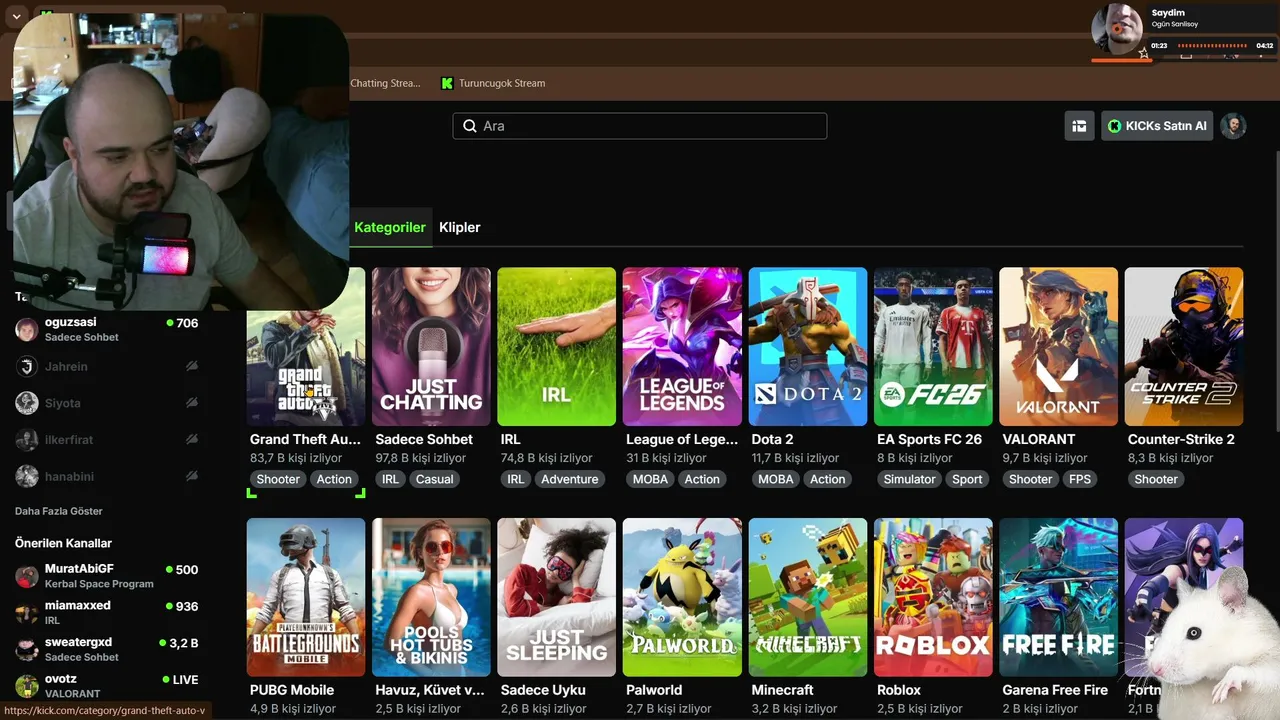Select the Adventure tag under IRL
This screenshot has height=720, width=1280.
coord(570,479)
